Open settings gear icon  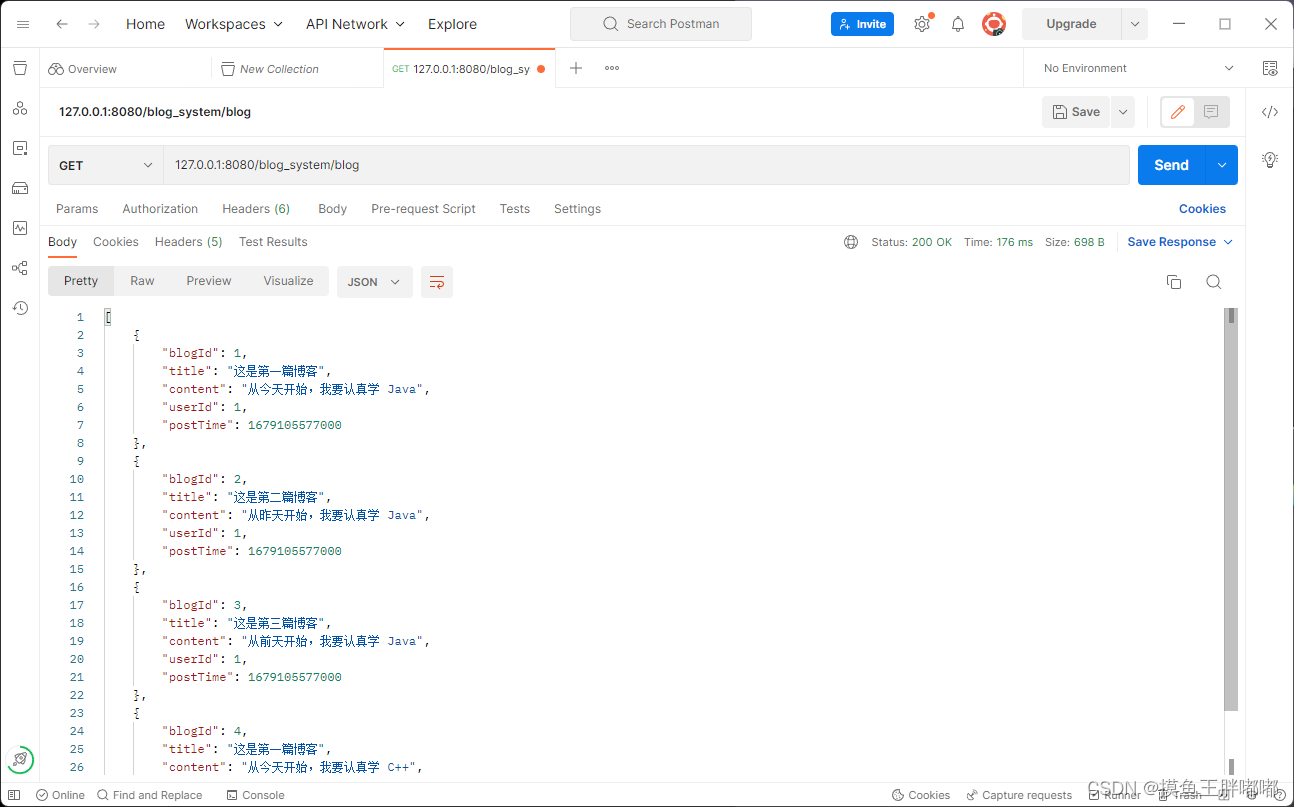(x=922, y=24)
